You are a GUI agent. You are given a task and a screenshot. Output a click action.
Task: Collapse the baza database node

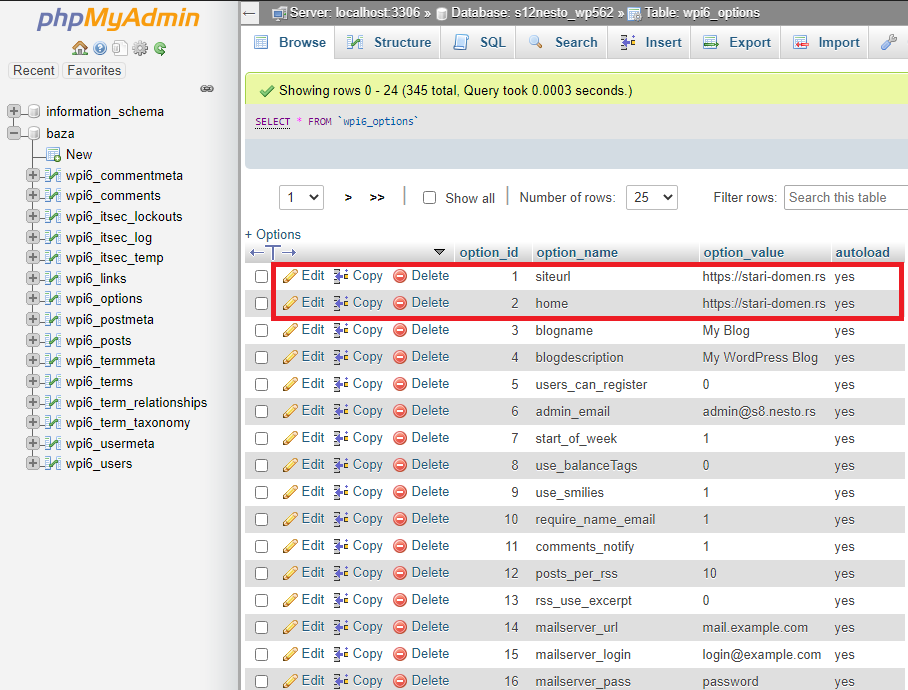14,133
